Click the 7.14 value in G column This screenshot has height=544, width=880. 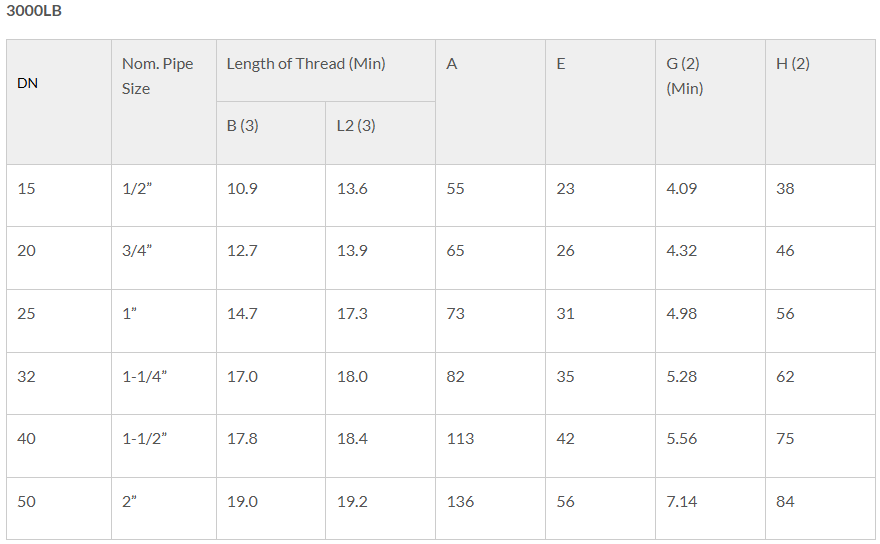[x=711, y=509]
